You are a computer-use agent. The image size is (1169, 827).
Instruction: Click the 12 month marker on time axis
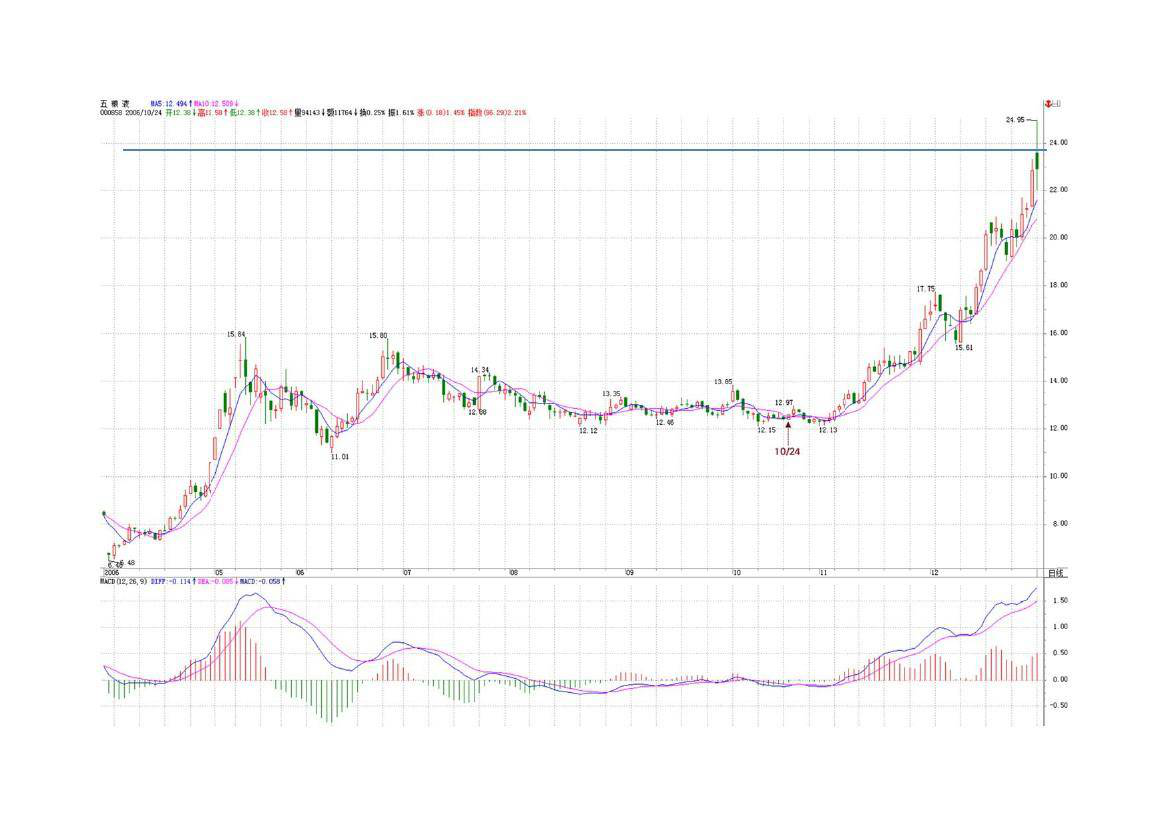934,573
